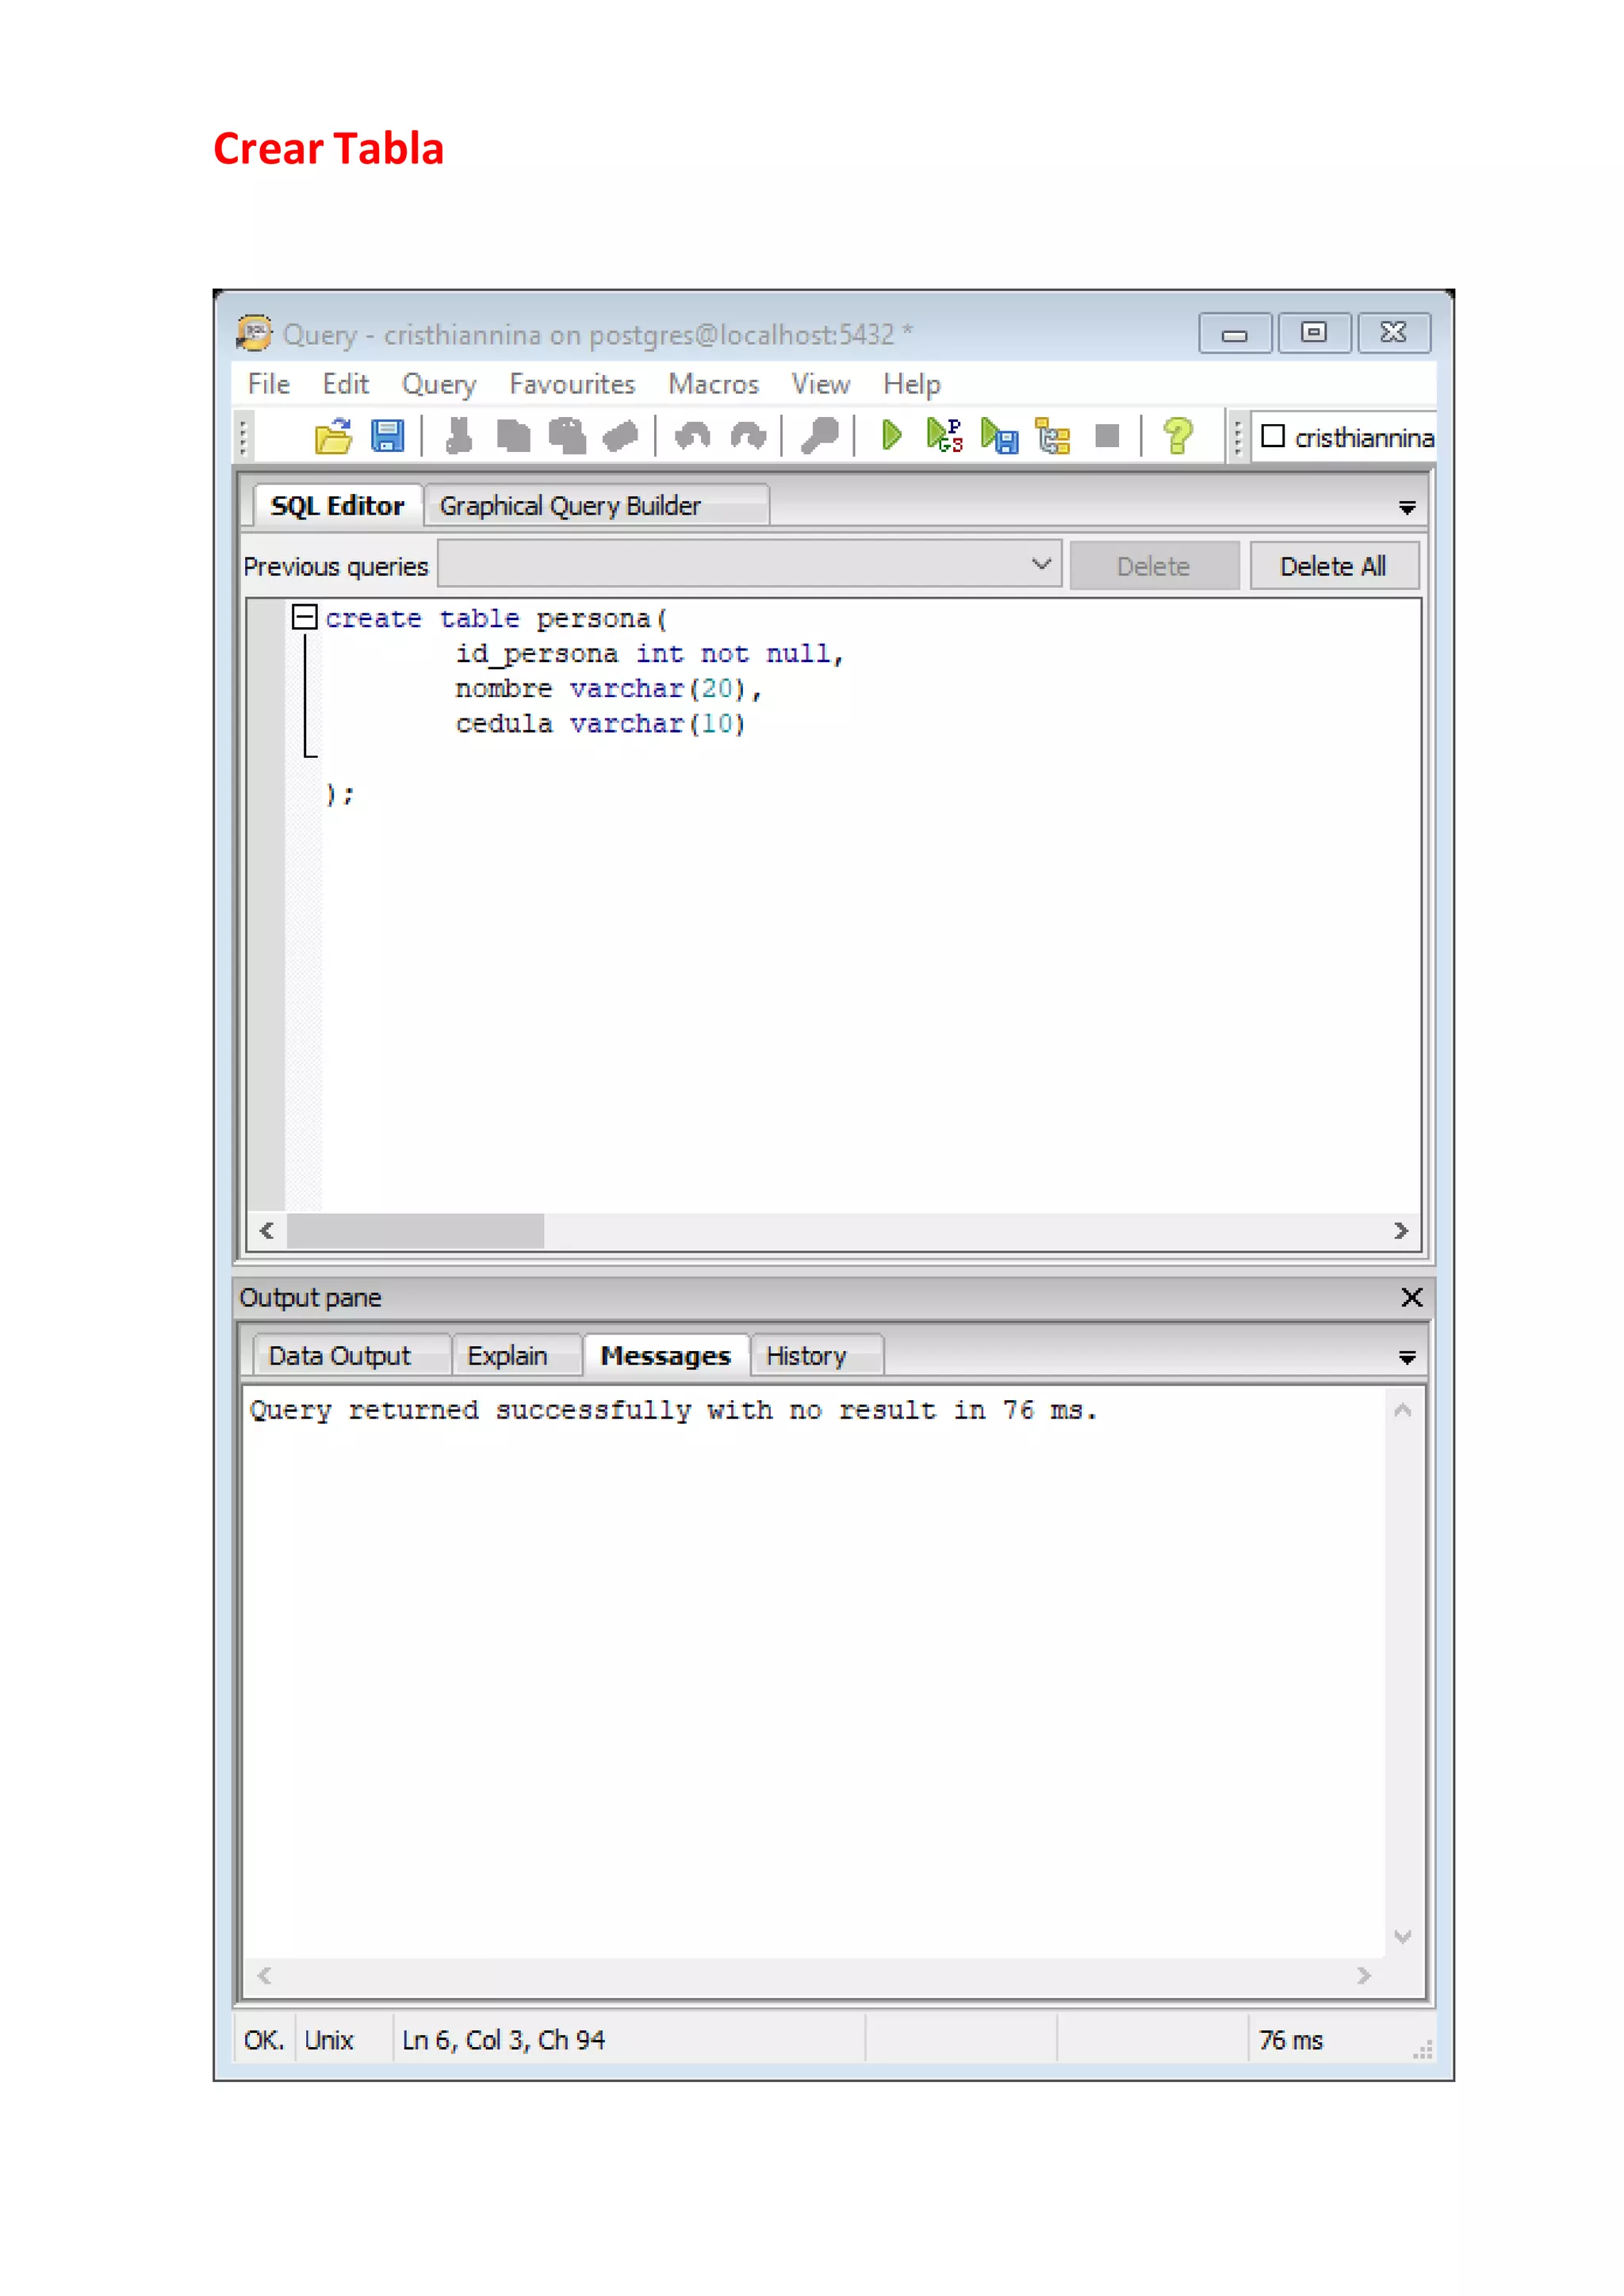Select the Messages tab
Viewport: 1624px width, 2296px height.
click(x=666, y=1355)
